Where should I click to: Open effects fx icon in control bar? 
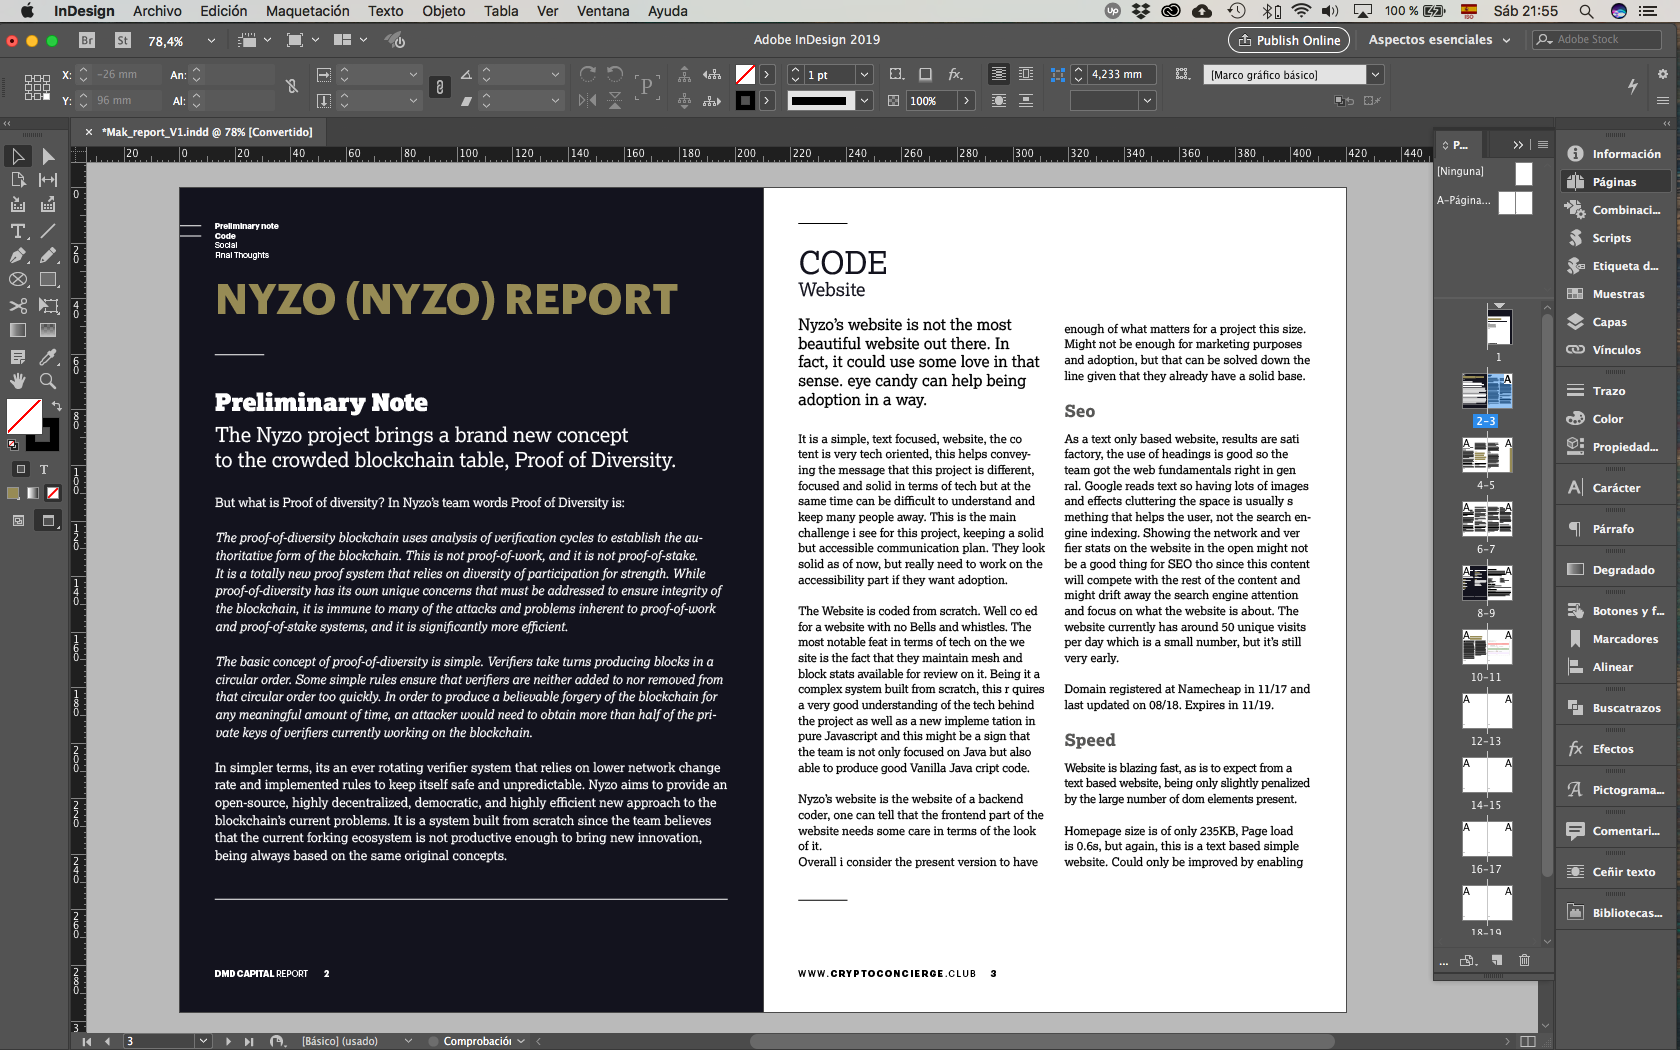tap(955, 74)
